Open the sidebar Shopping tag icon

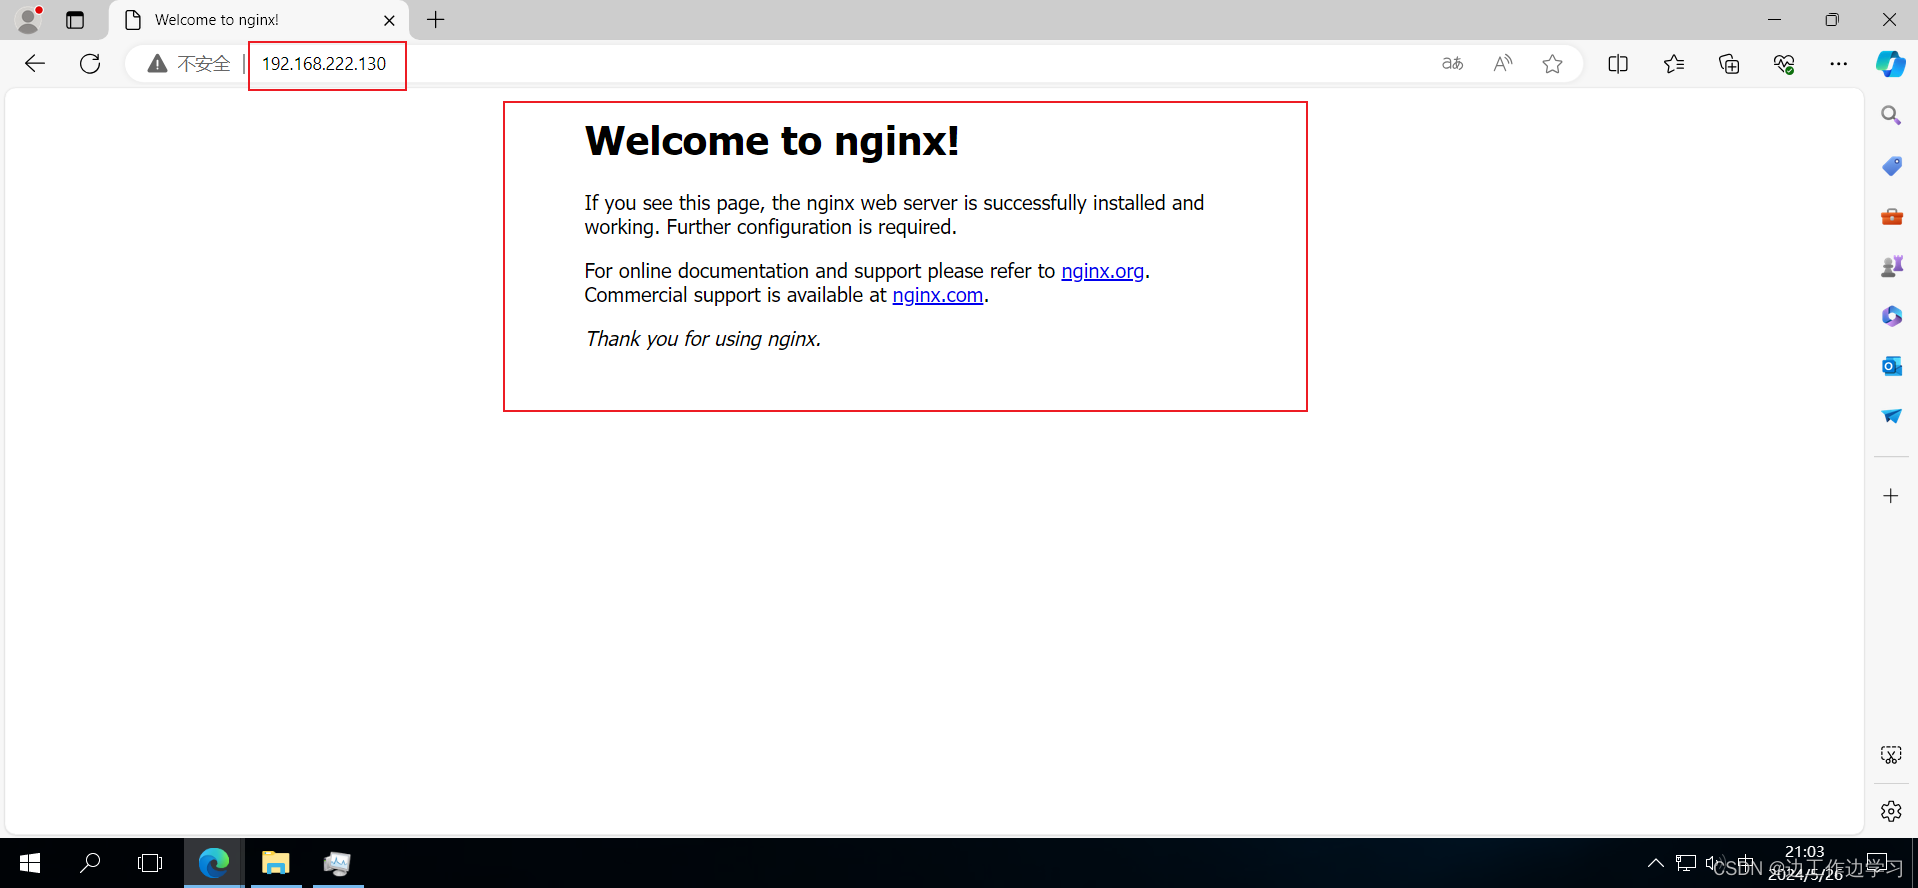pyautogui.click(x=1891, y=166)
